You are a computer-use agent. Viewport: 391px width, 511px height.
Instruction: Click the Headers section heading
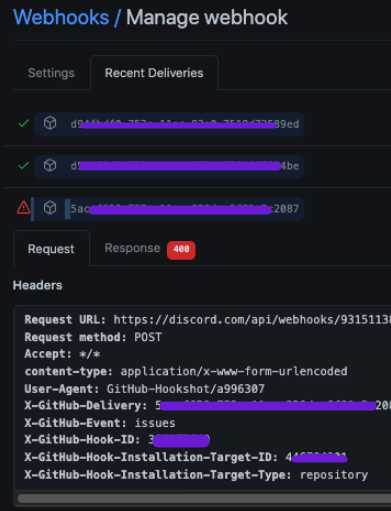pyautogui.click(x=38, y=285)
